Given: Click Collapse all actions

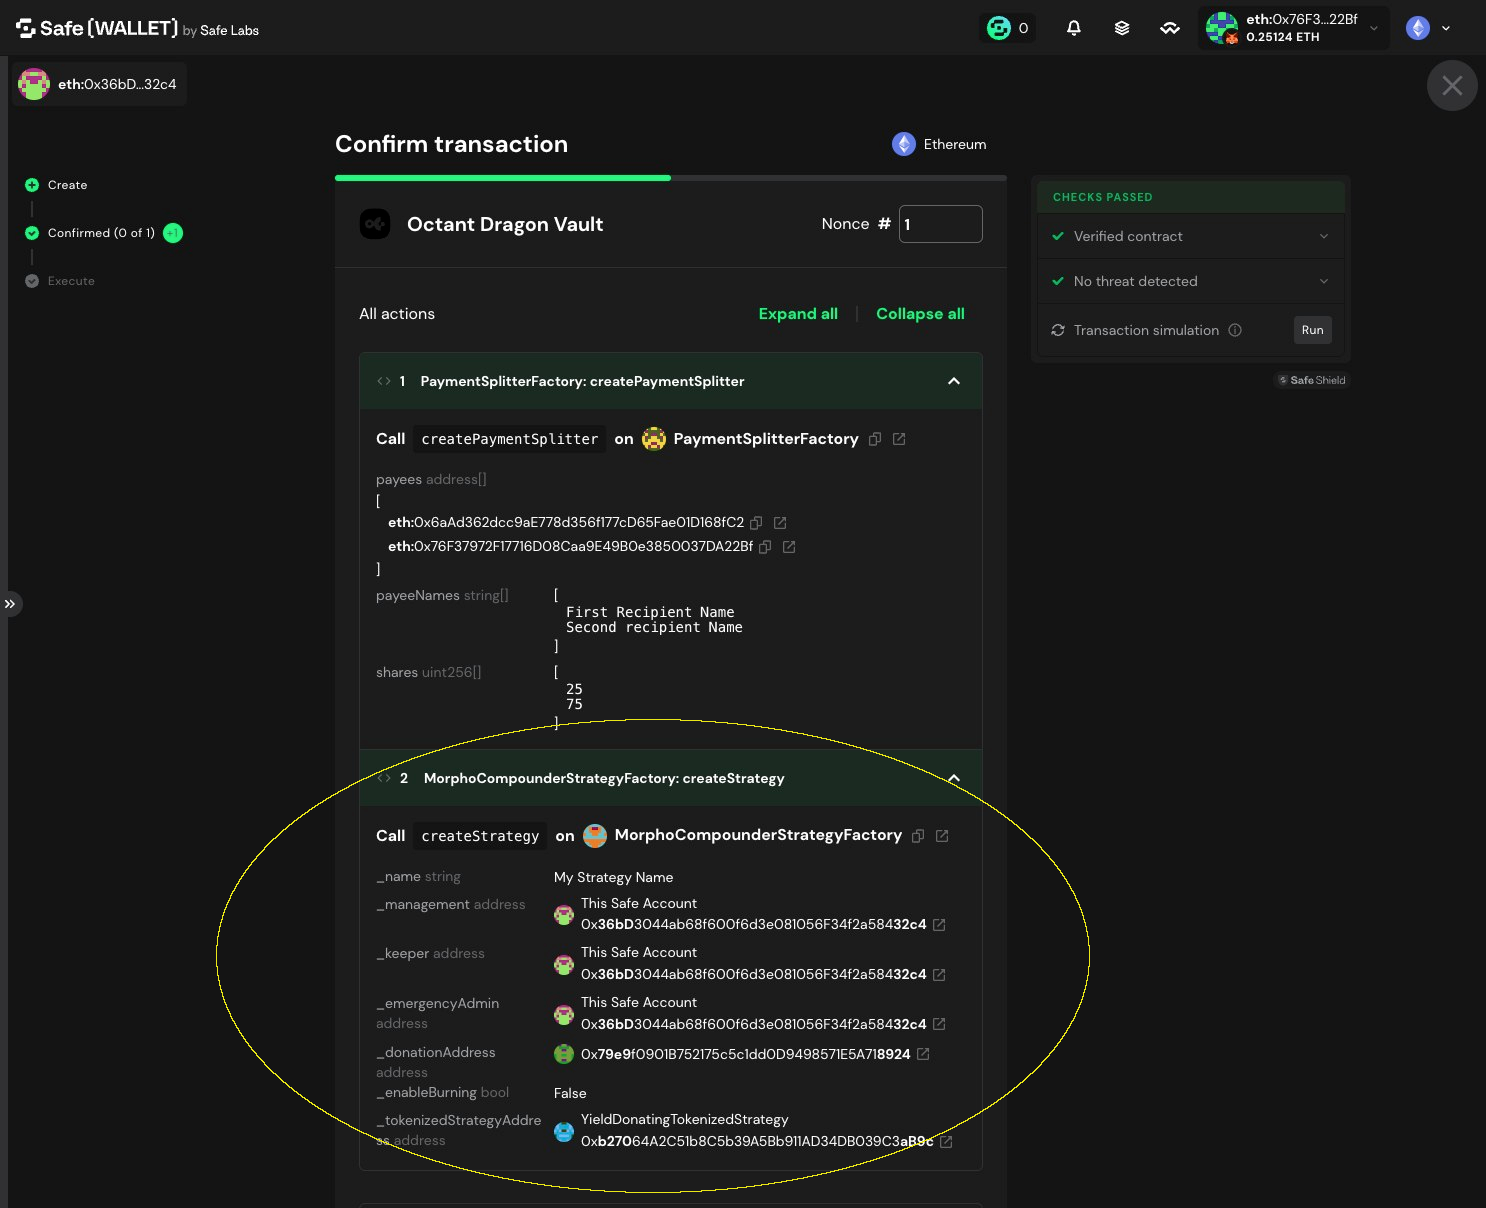Looking at the screenshot, I should [920, 314].
